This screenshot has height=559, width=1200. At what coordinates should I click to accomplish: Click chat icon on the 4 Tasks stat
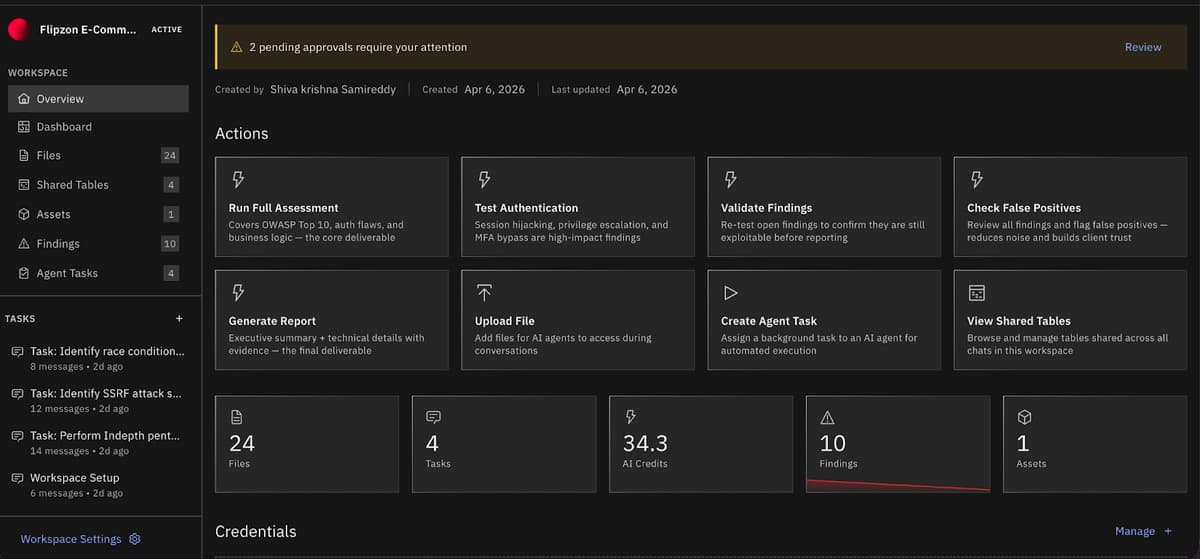pyautogui.click(x=433, y=417)
